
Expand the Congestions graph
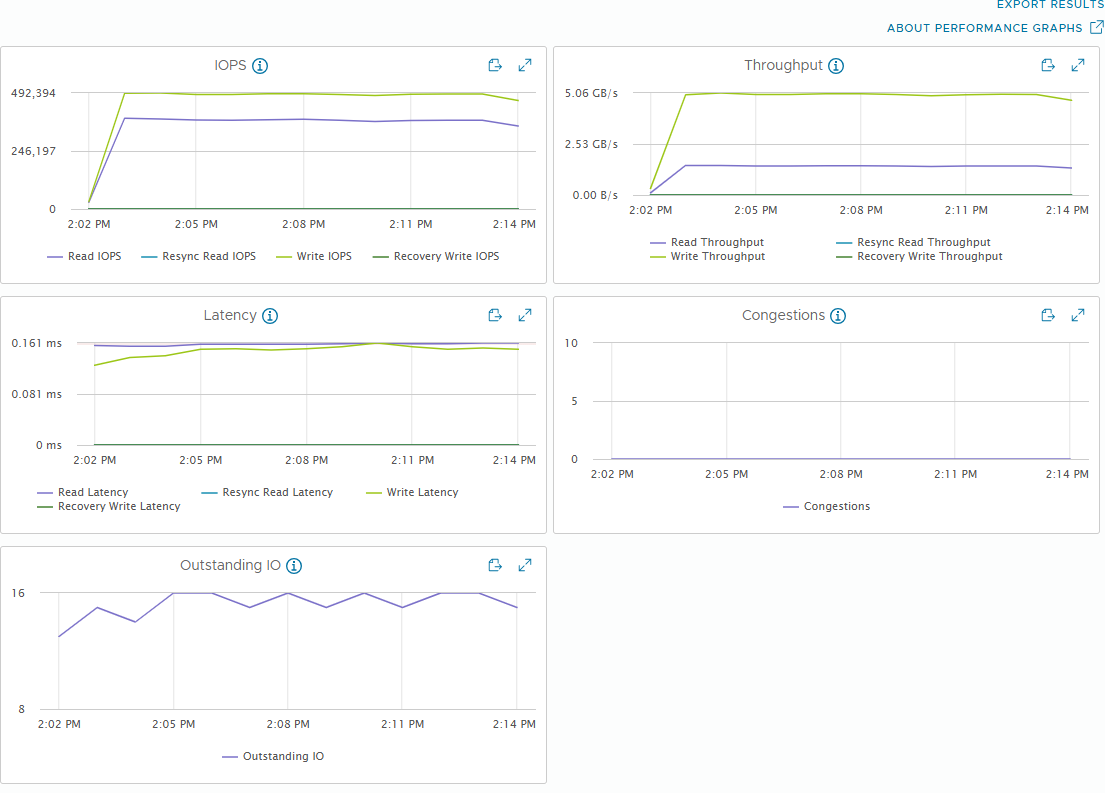[1078, 316]
